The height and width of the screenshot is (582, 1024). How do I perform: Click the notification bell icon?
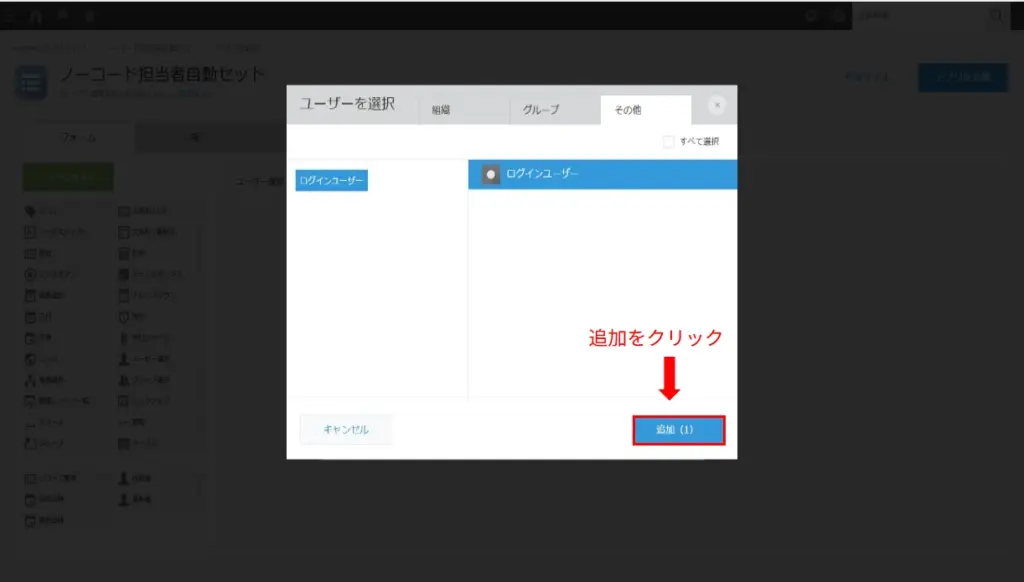click(x=62, y=15)
